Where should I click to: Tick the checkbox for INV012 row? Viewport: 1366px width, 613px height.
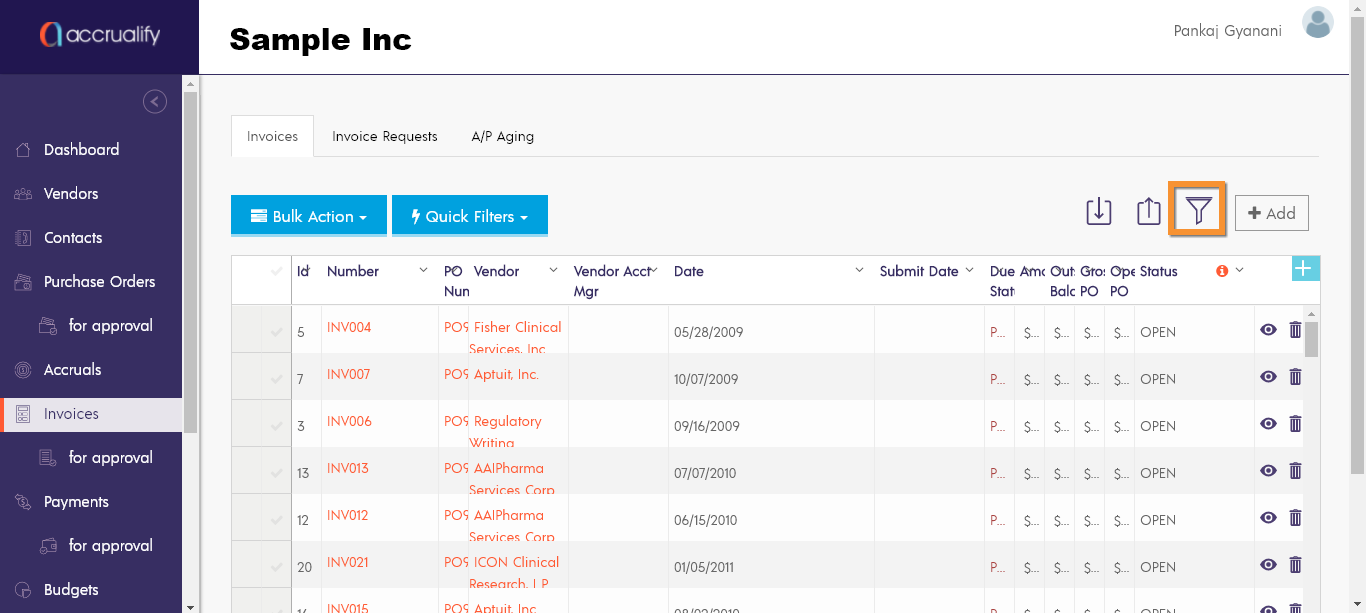click(275, 520)
